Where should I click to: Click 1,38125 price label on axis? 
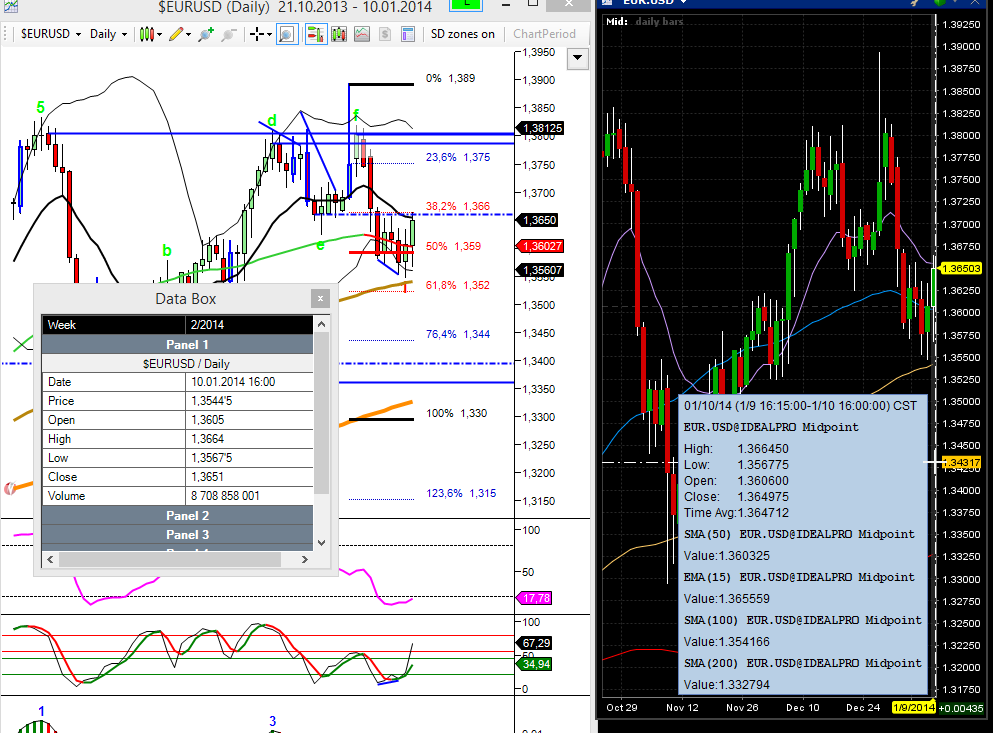[x=541, y=128]
